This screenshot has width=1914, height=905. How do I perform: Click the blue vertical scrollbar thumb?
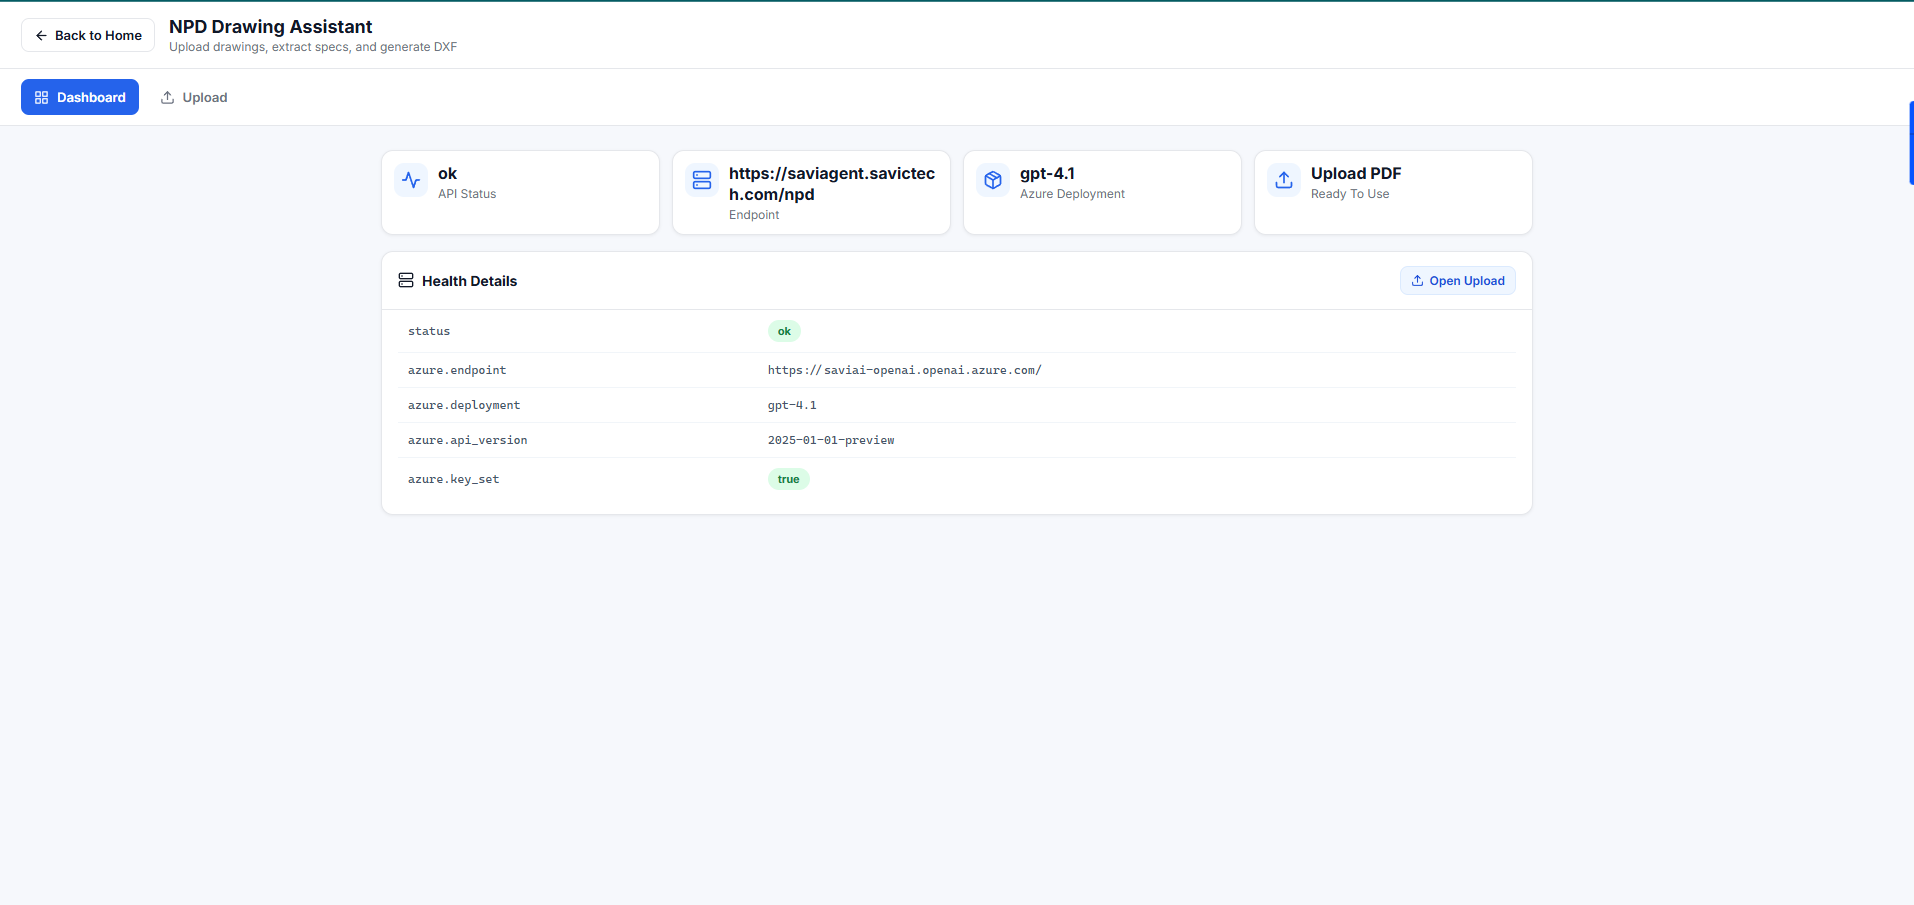pyautogui.click(x=1911, y=143)
